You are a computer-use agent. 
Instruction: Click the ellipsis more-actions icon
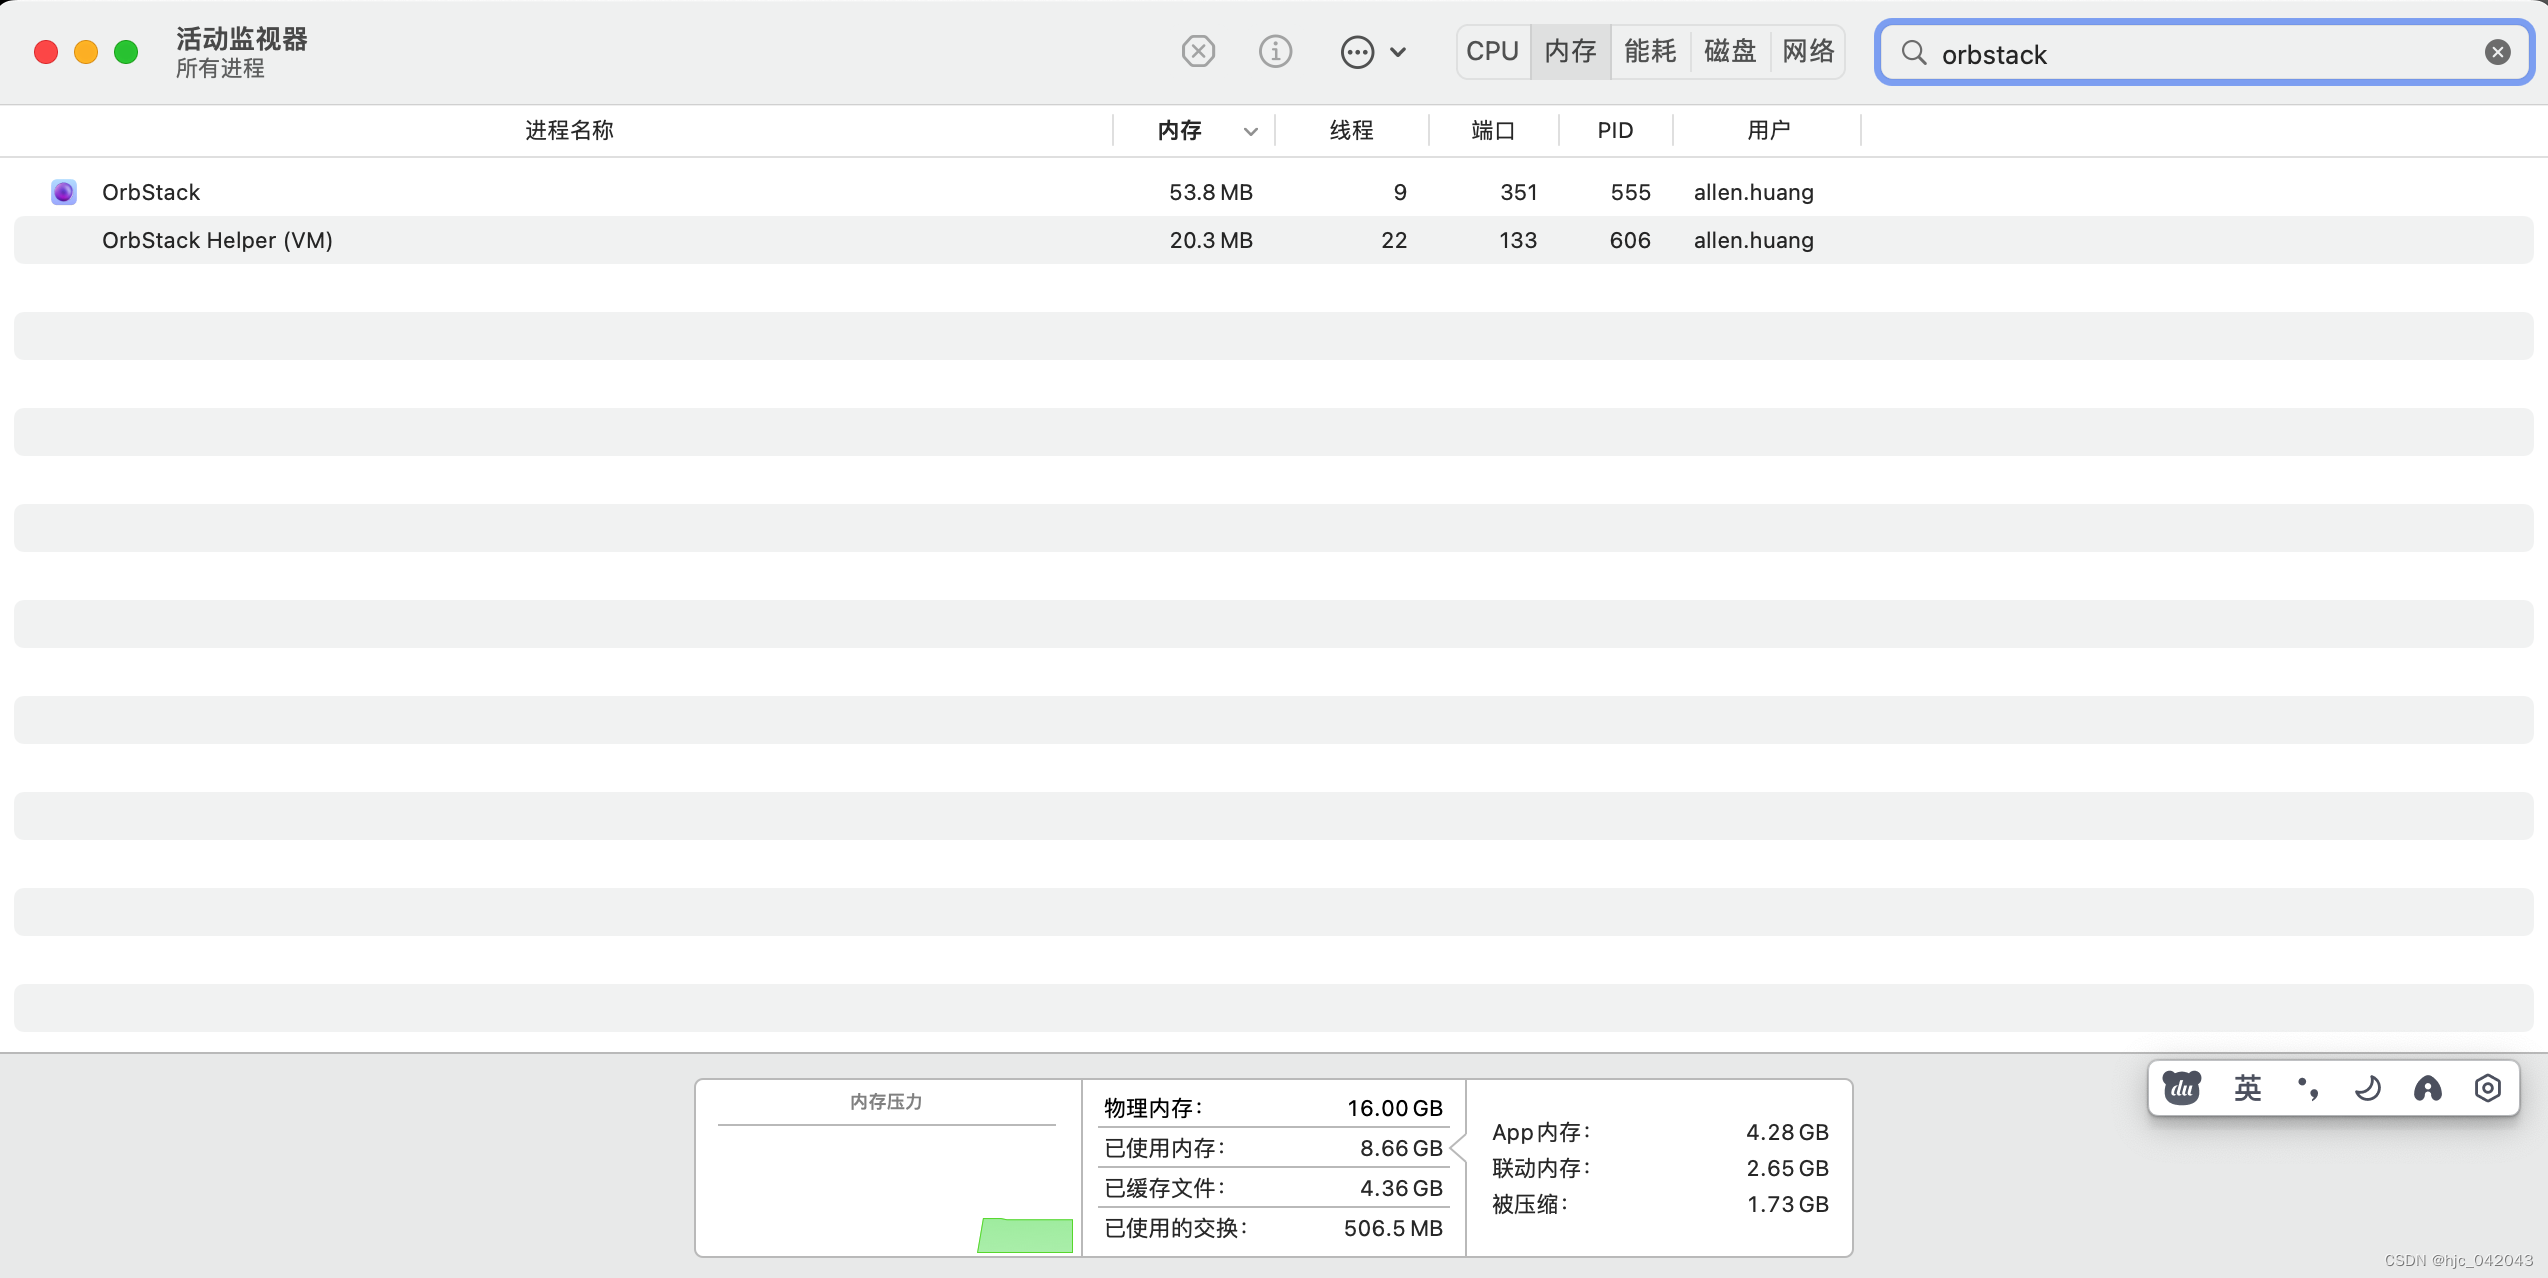1357,52
